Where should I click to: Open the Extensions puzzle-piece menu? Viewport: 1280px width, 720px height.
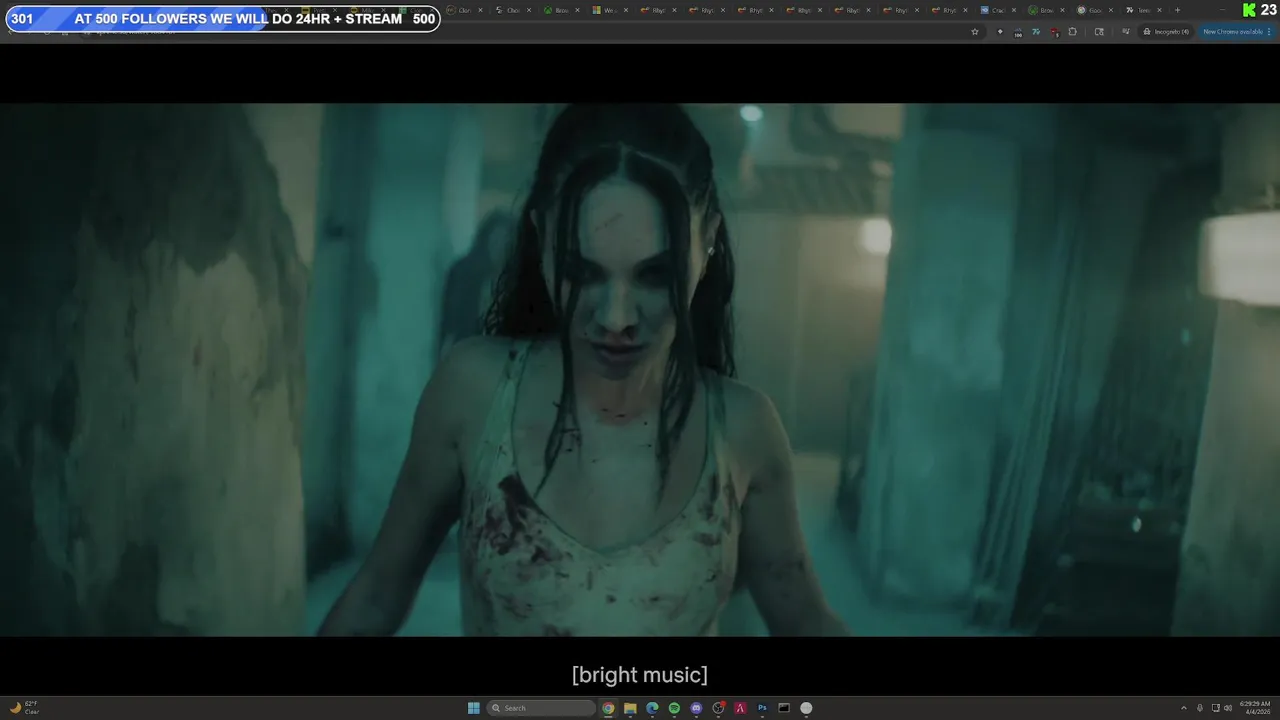(1073, 31)
